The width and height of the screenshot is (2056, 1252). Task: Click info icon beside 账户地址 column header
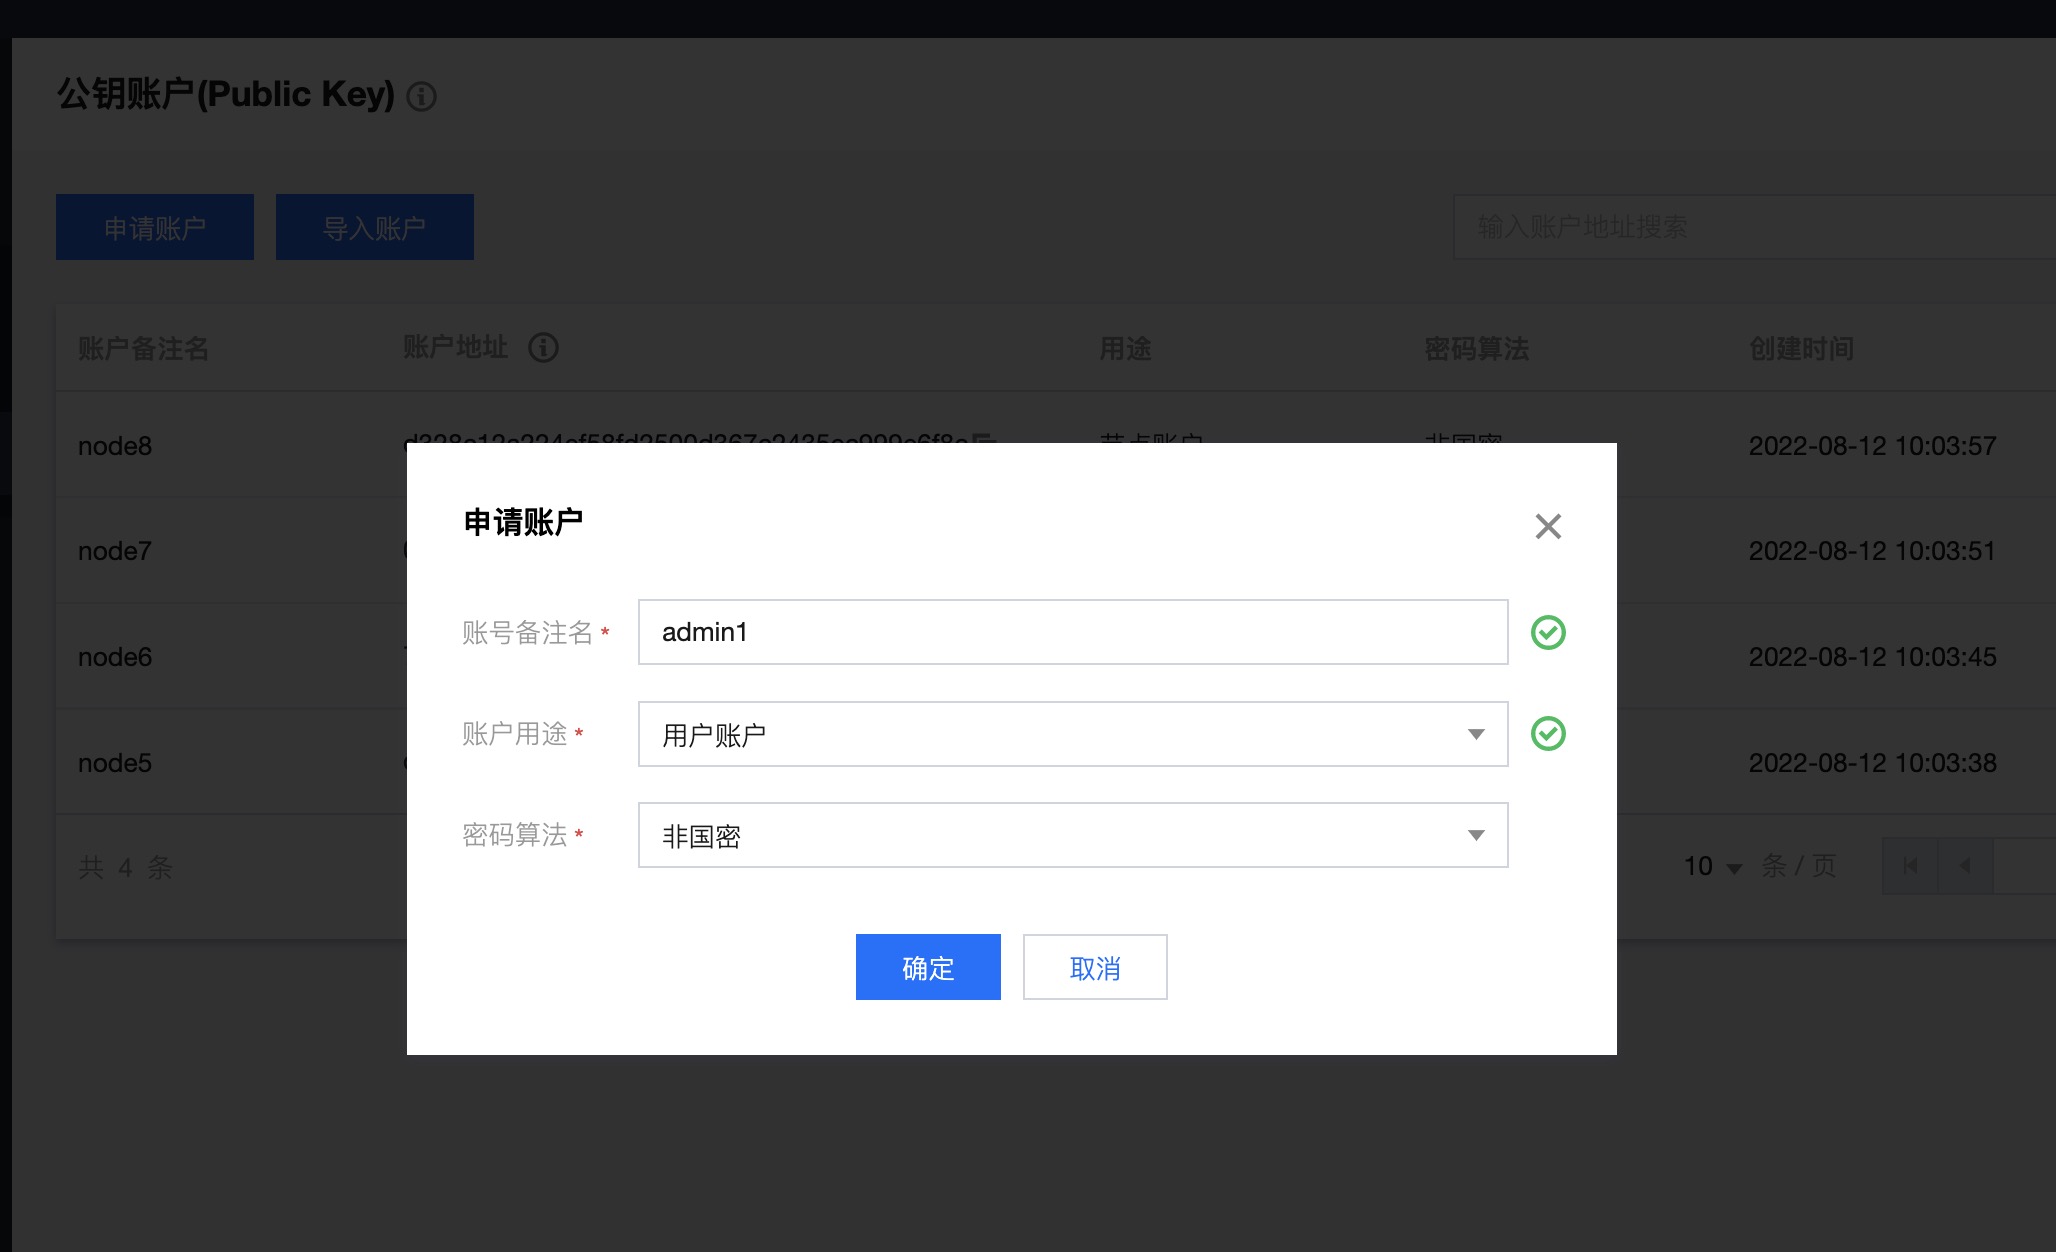[x=543, y=347]
